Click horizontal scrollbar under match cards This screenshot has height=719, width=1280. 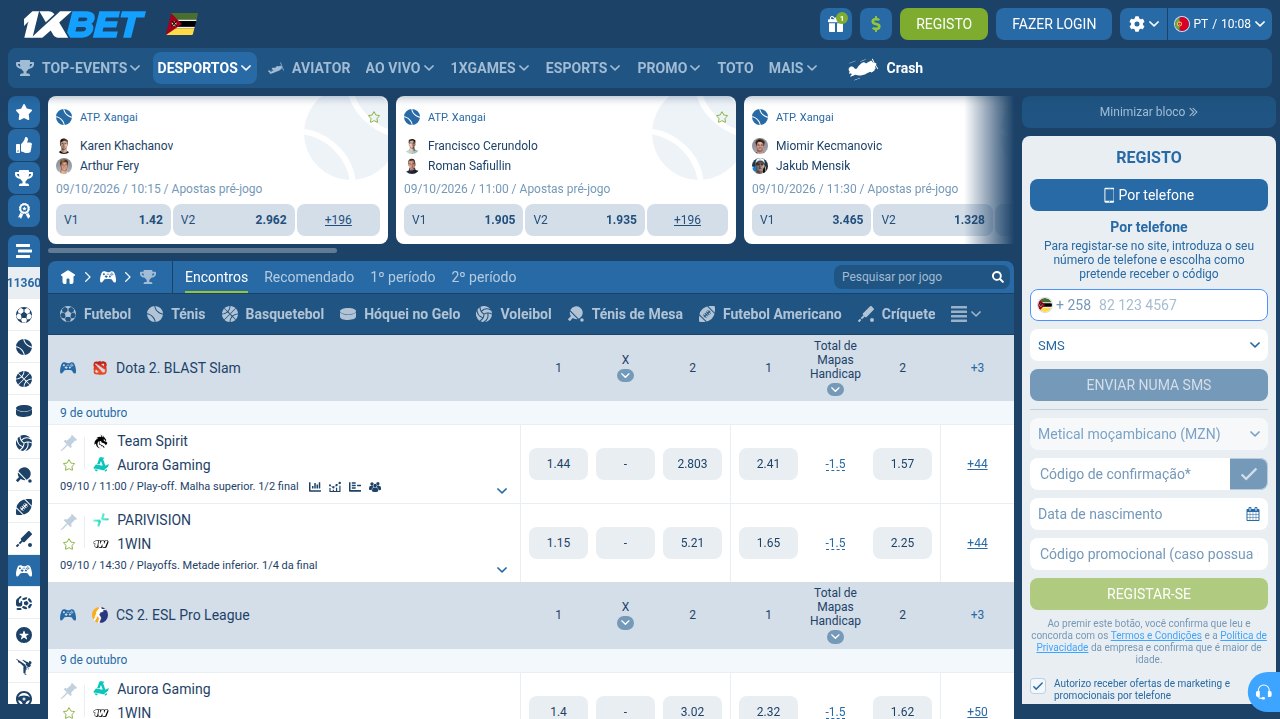pos(192,250)
